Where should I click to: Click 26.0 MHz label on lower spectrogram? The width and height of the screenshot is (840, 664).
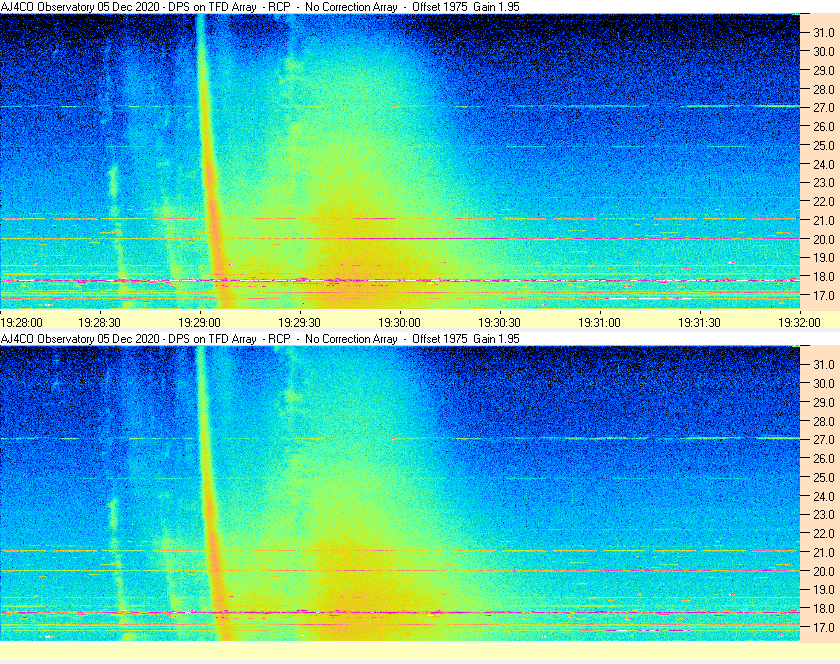pos(824,459)
